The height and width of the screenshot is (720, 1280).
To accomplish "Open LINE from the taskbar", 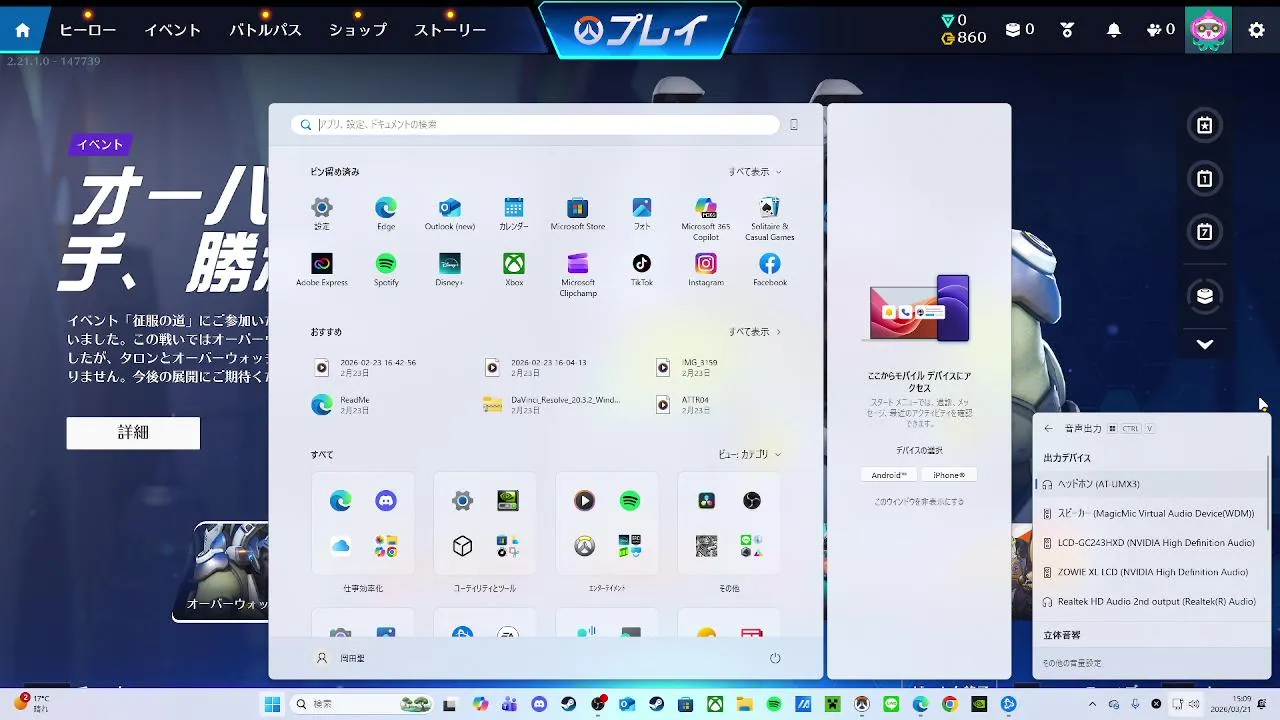I will [892, 704].
